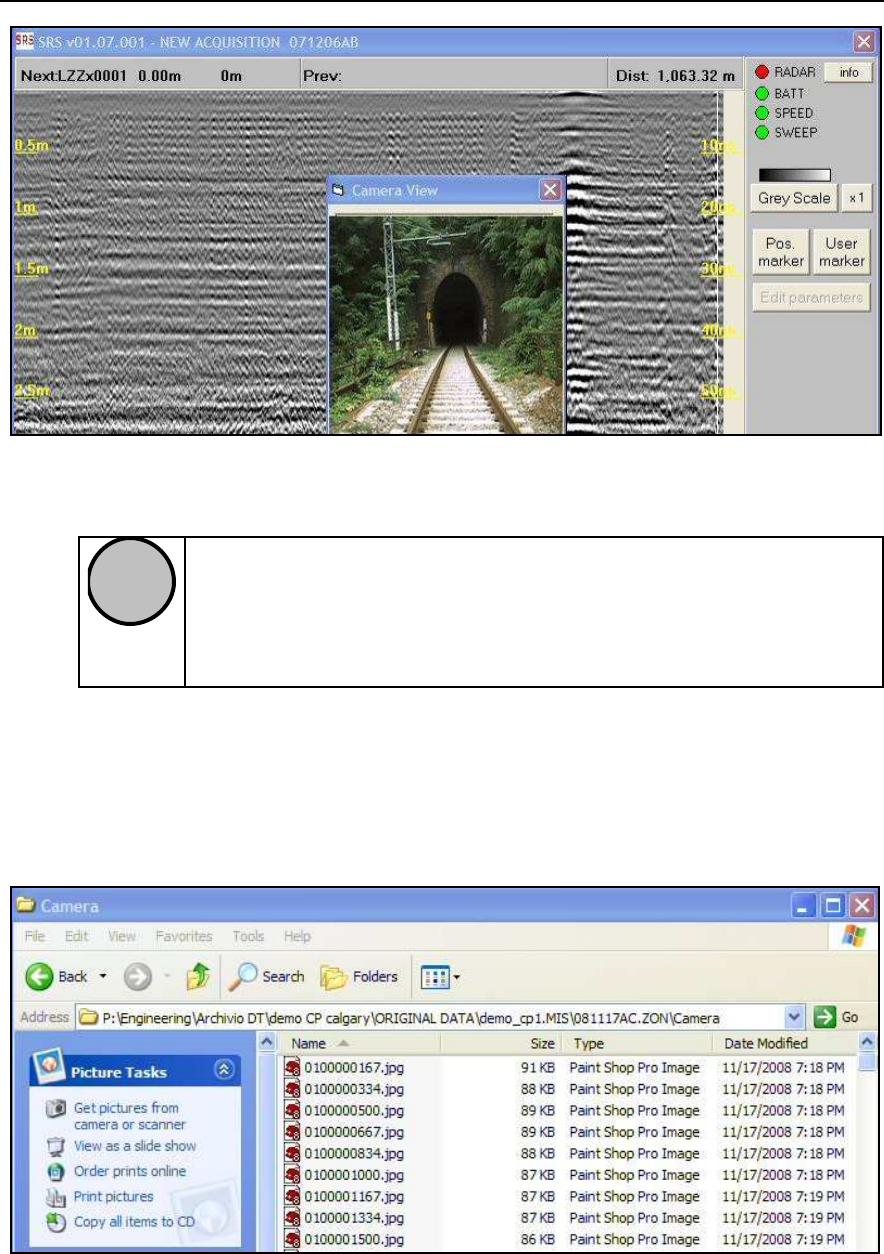The width and height of the screenshot is (884, 1254).
Task: Click the Back navigation button
Action: (57, 977)
